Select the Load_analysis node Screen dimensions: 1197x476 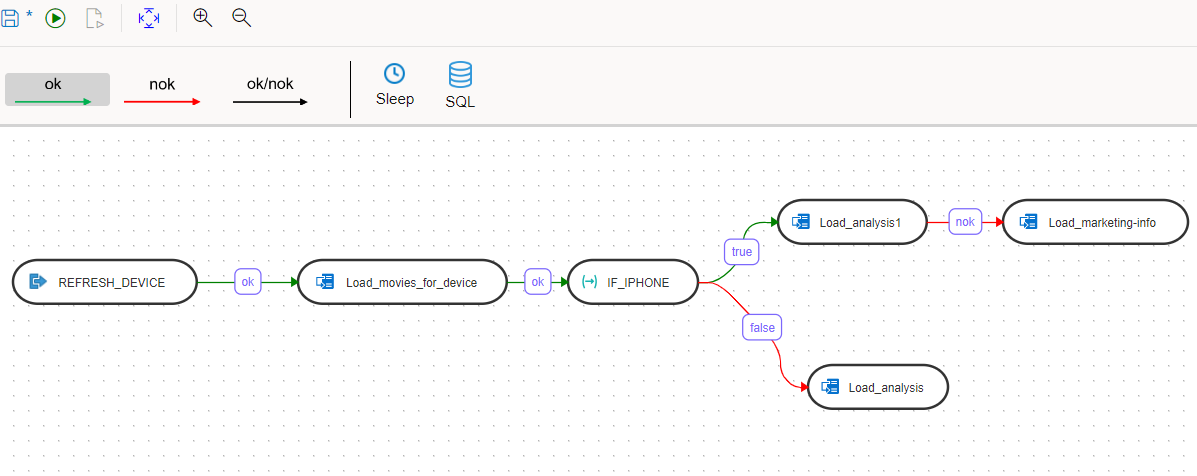pos(878,387)
